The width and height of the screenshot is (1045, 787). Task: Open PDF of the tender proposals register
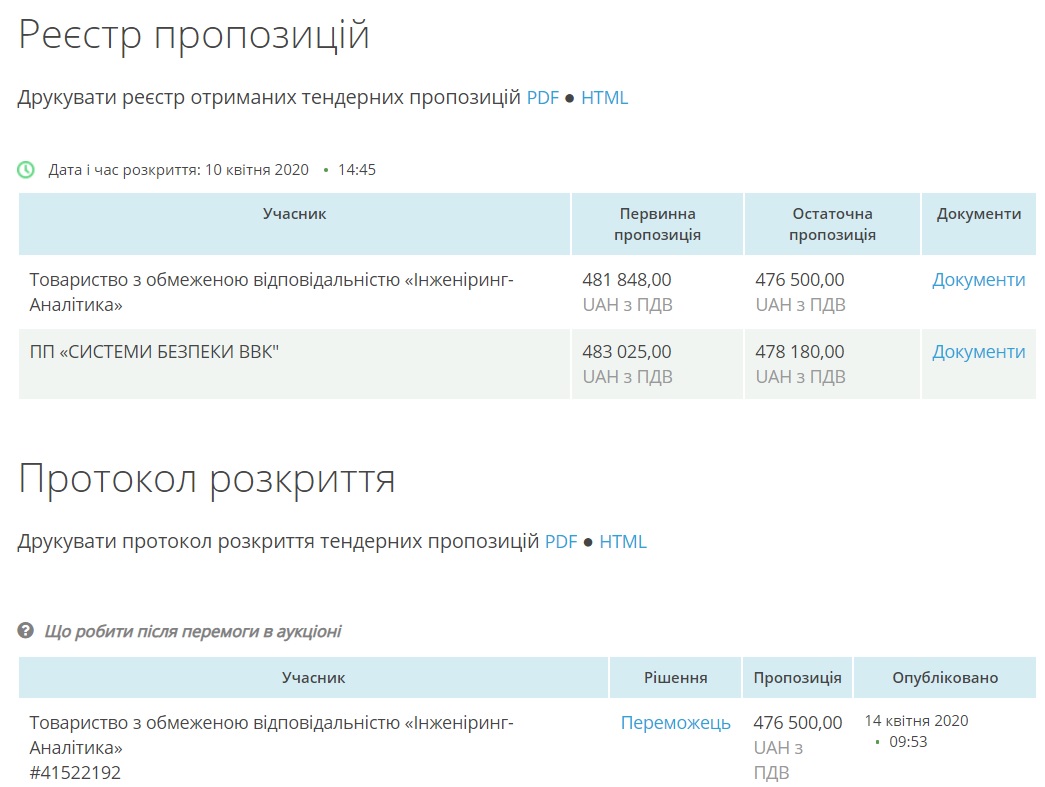click(x=542, y=98)
